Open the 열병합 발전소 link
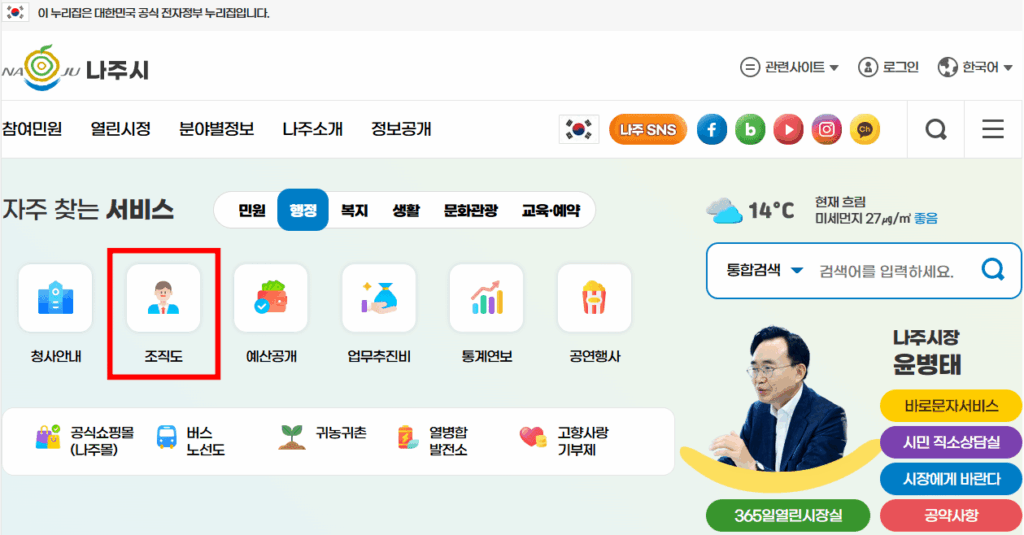Image resolution: width=1024 pixels, height=535 pixels. click(432, 441)
